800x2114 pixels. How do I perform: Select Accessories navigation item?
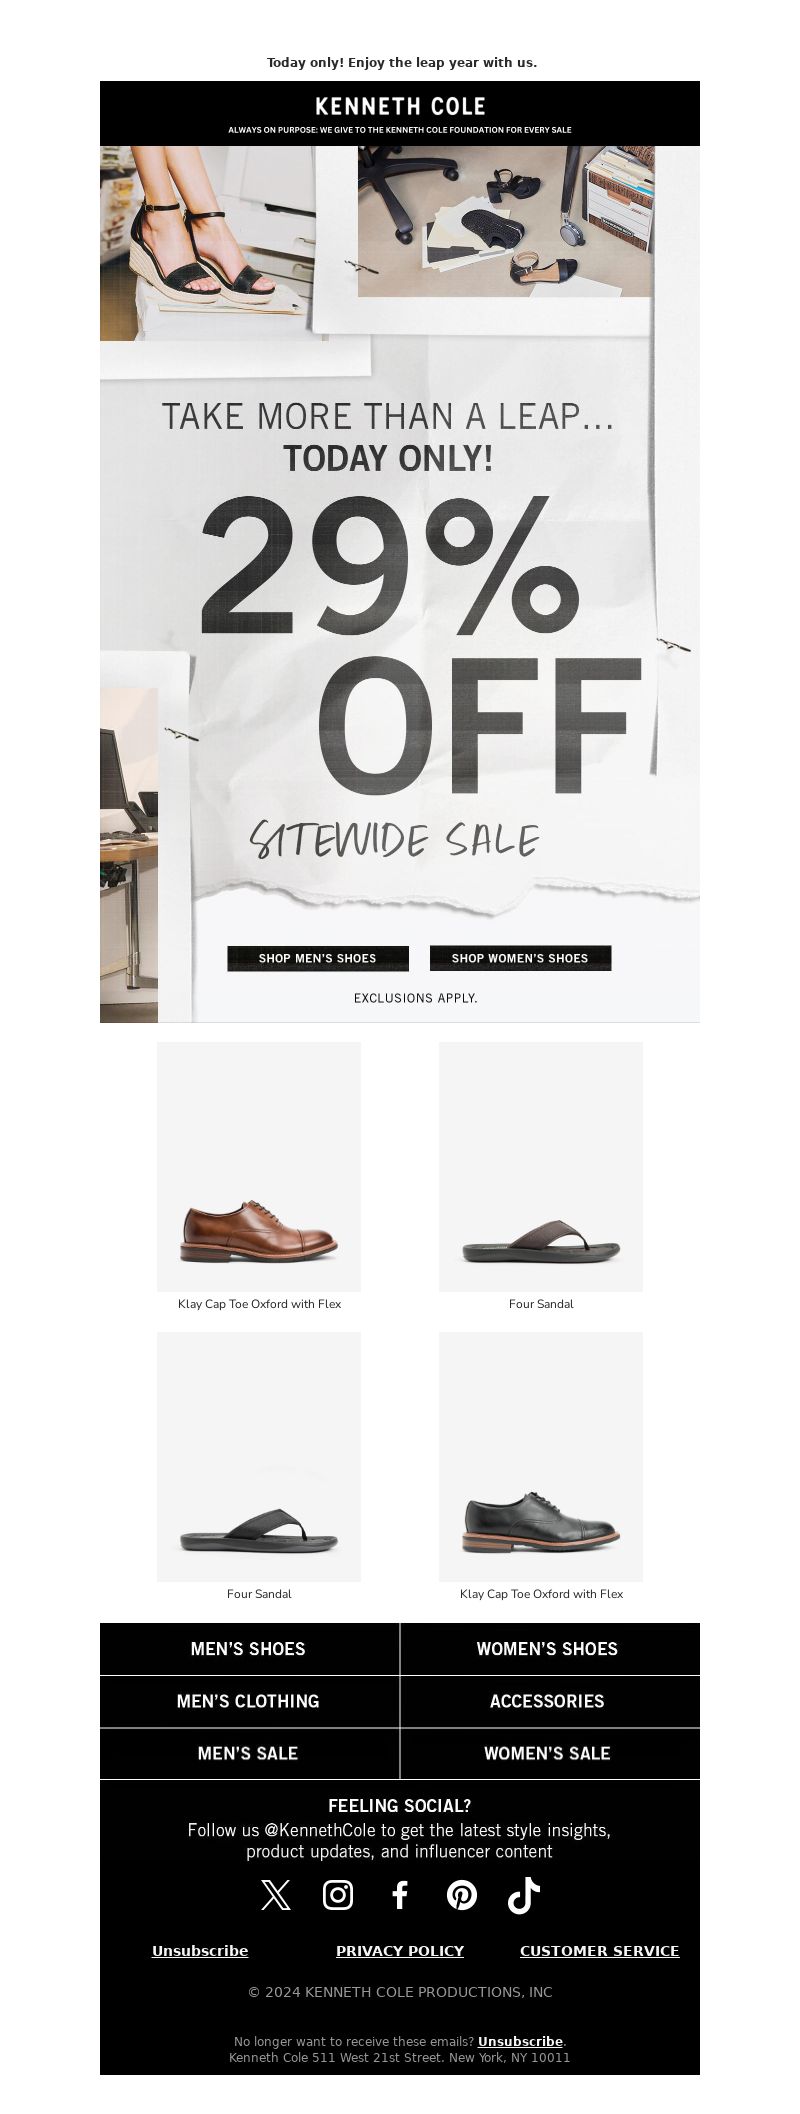point(550,1701)
